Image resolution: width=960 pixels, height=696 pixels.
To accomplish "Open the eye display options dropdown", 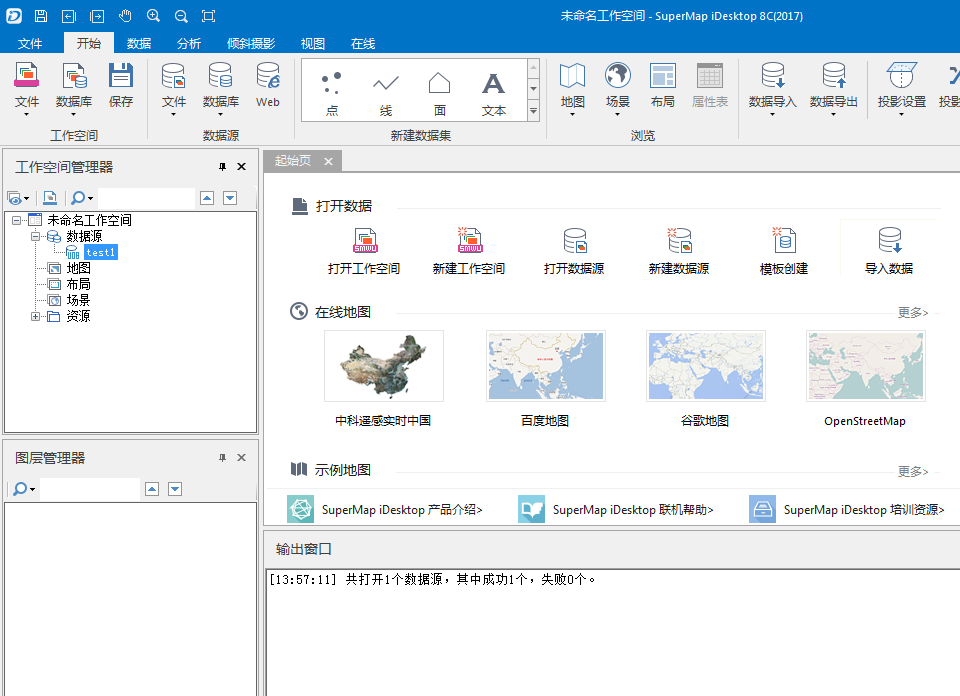I will (18, 198).
